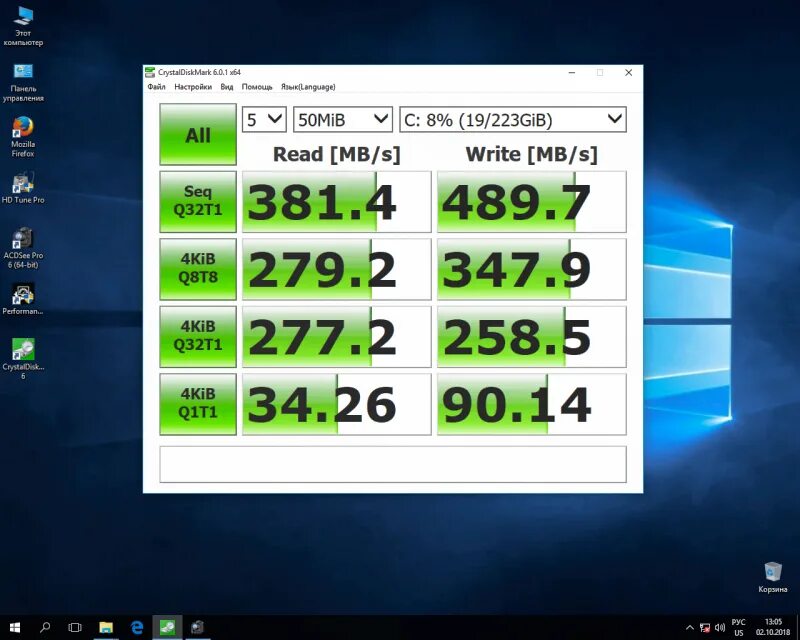800x640 pixels.
Task: Select the CrystalDisk... 6 desktop shortcut
Action: coord(23,359)
